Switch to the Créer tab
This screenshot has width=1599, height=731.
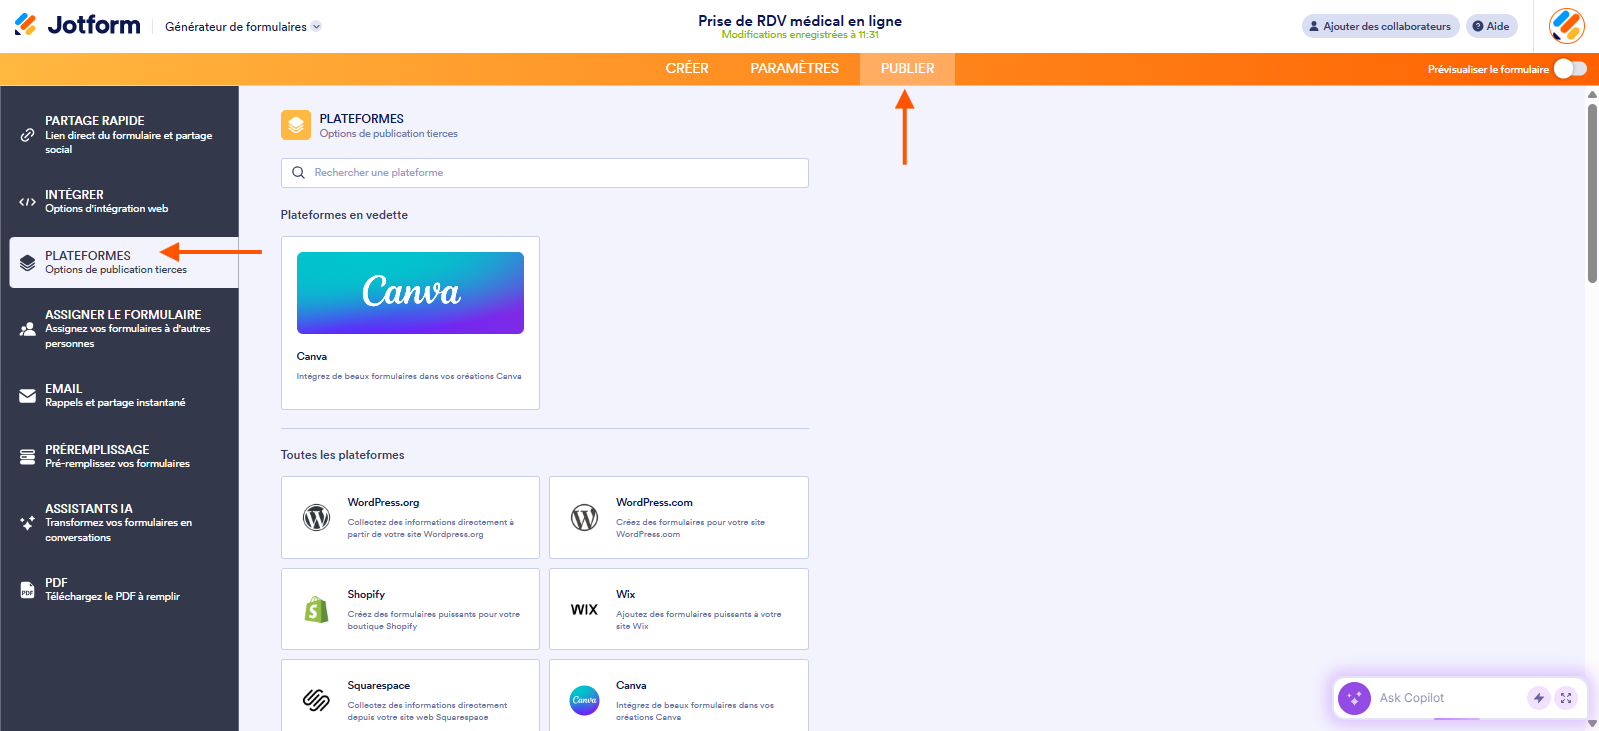[x=687, y=68]
